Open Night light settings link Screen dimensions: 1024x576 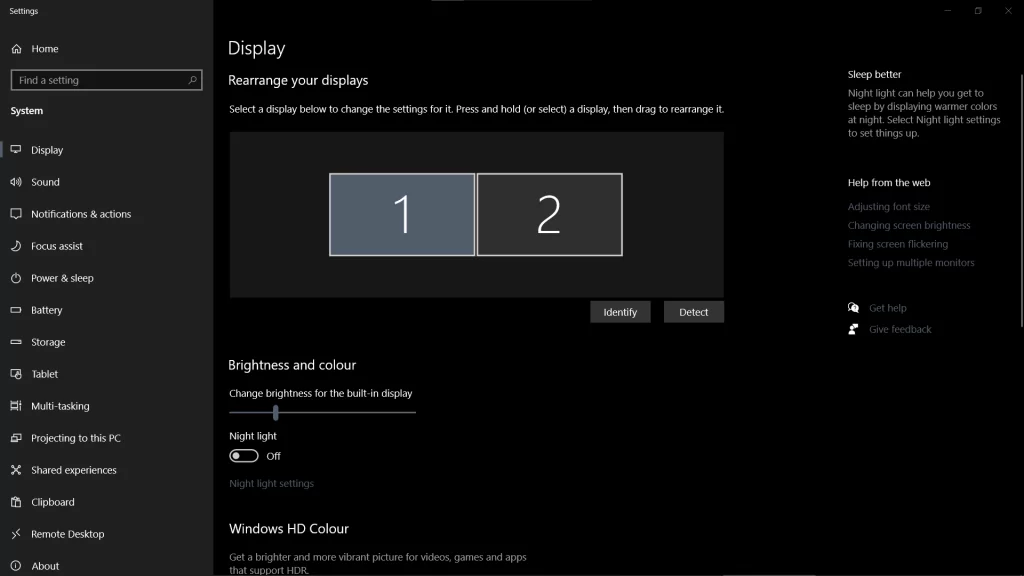[272, 483]
